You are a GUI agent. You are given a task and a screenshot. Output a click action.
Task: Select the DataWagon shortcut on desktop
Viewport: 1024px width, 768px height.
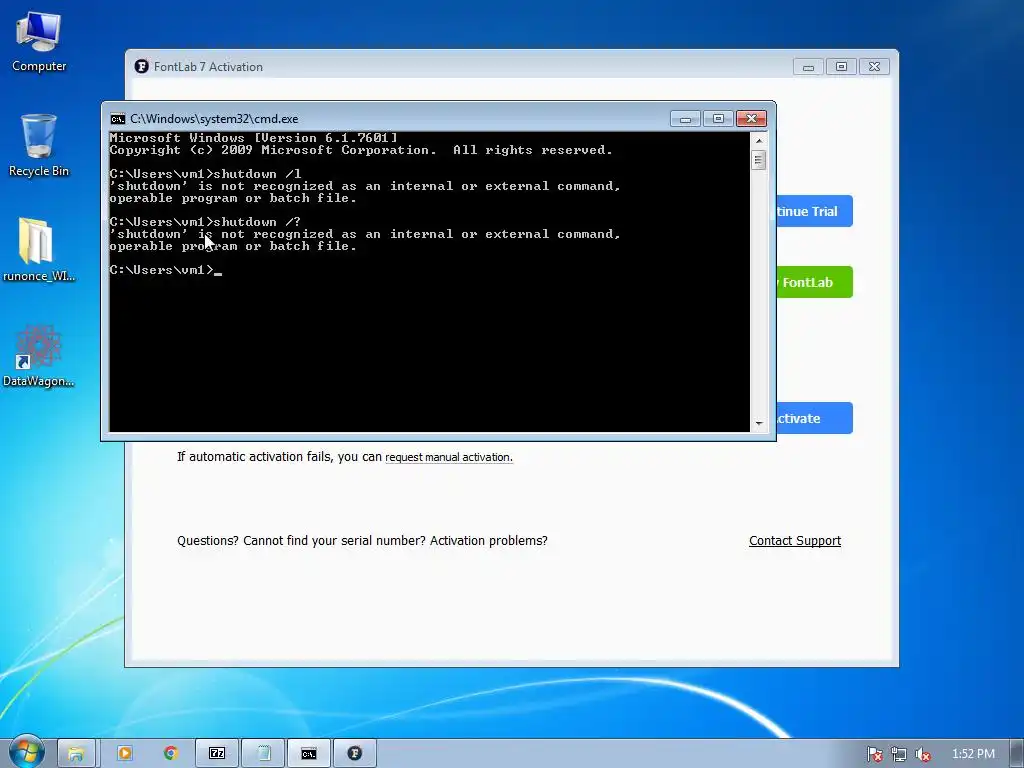point(39,355)
